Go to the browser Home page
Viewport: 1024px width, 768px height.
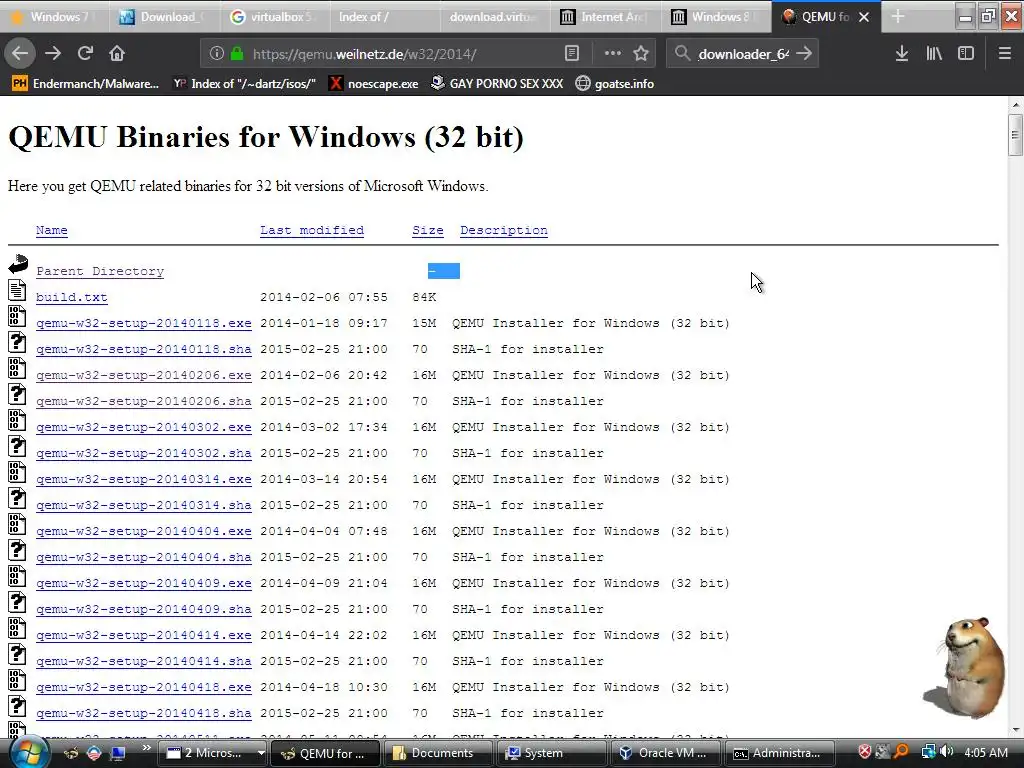tap(117, 54)
